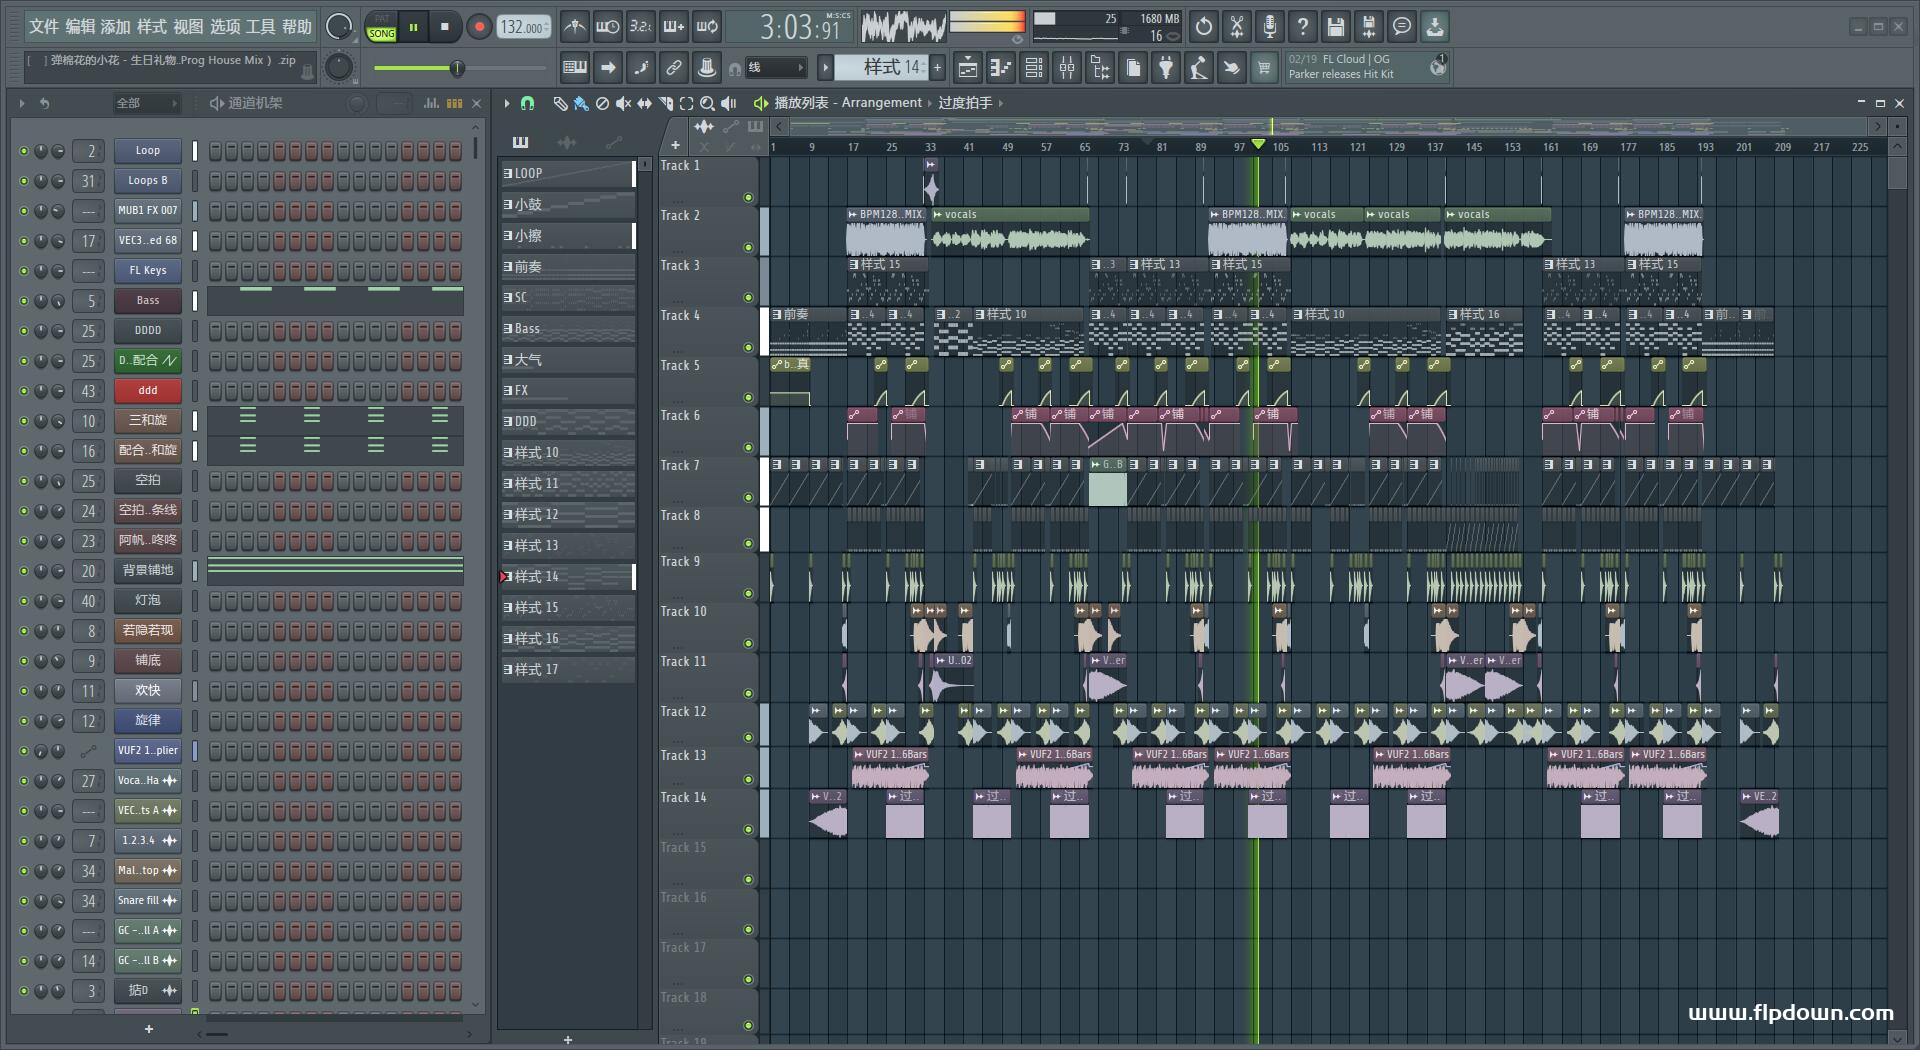This screenshot has height=1050, width=1920.
Task: Toggle wait for input before playing
Action: coord(607,27)
